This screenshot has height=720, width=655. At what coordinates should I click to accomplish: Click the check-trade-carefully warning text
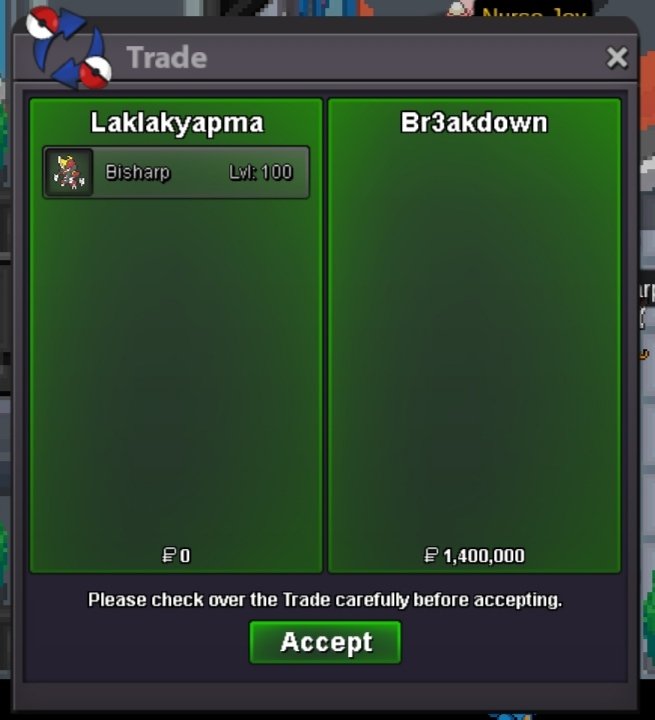tap(325, 600)
